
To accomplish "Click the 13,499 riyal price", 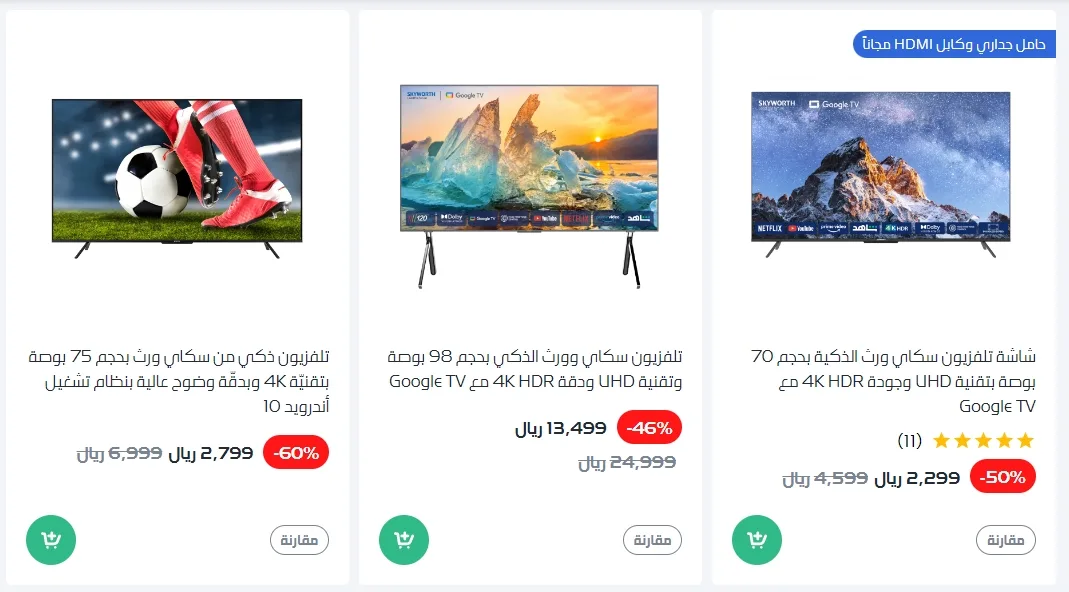I will click(560, 428).
